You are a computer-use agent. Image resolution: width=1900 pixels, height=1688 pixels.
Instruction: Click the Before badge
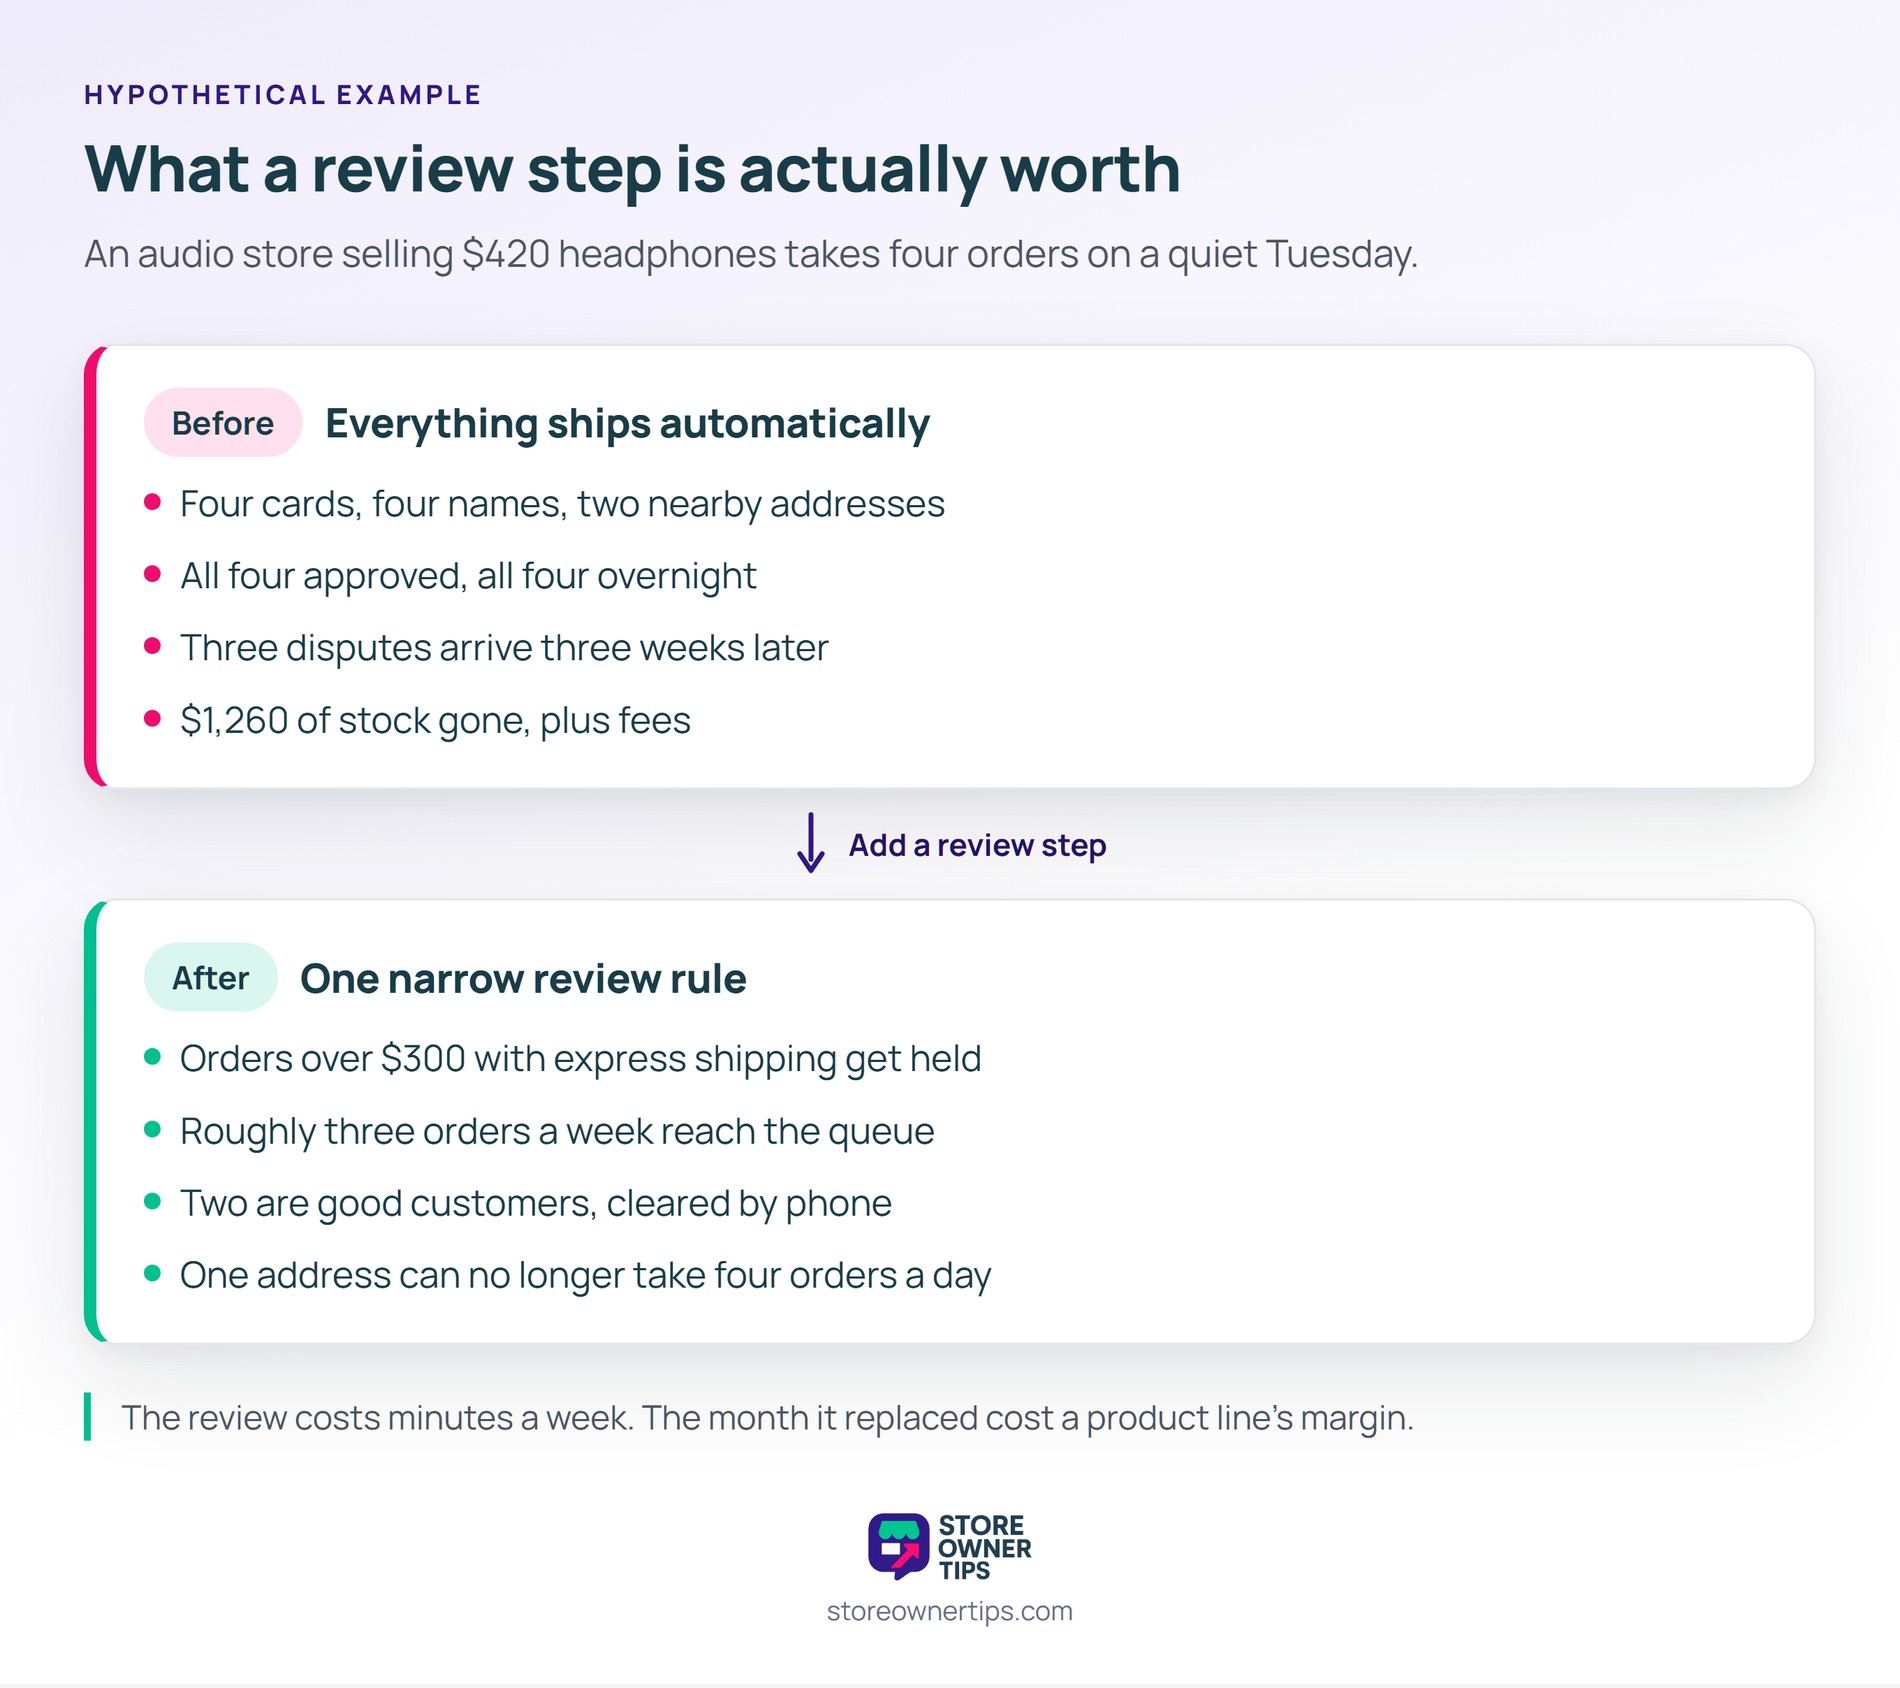tap(223, 423)
